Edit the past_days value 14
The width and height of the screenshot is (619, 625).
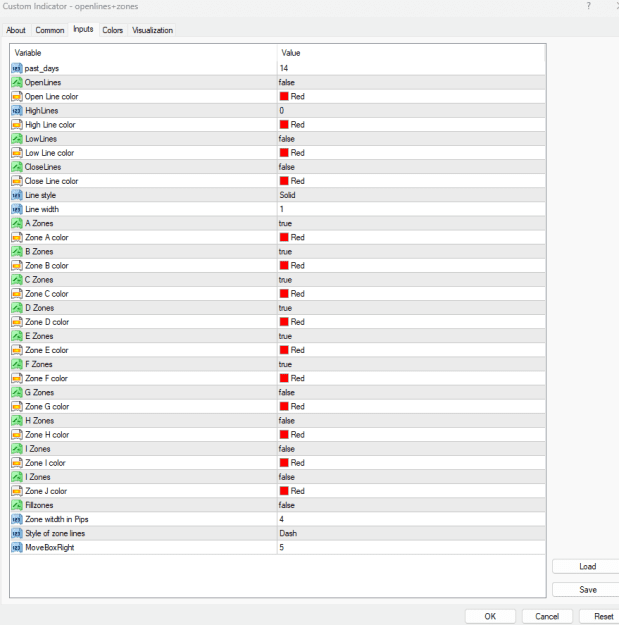[411, 68]
